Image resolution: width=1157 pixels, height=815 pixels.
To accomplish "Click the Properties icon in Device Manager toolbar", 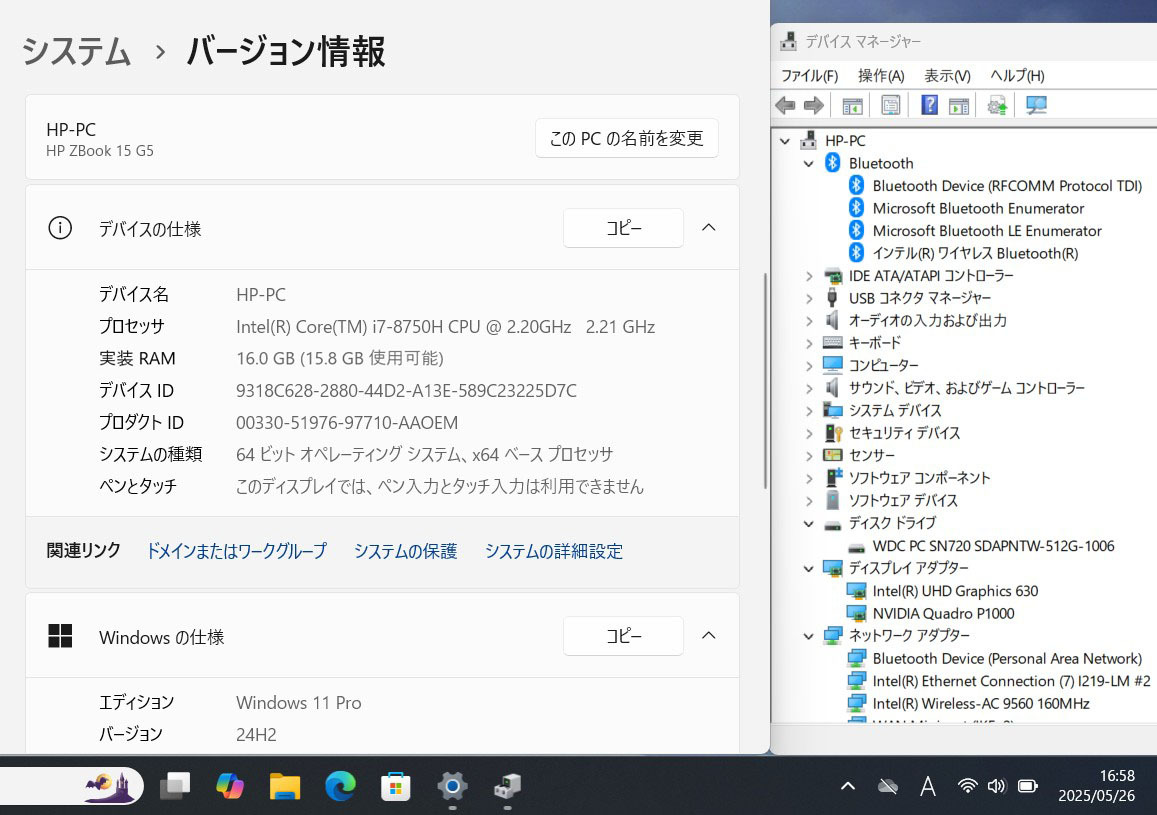I will click(891, 105).
